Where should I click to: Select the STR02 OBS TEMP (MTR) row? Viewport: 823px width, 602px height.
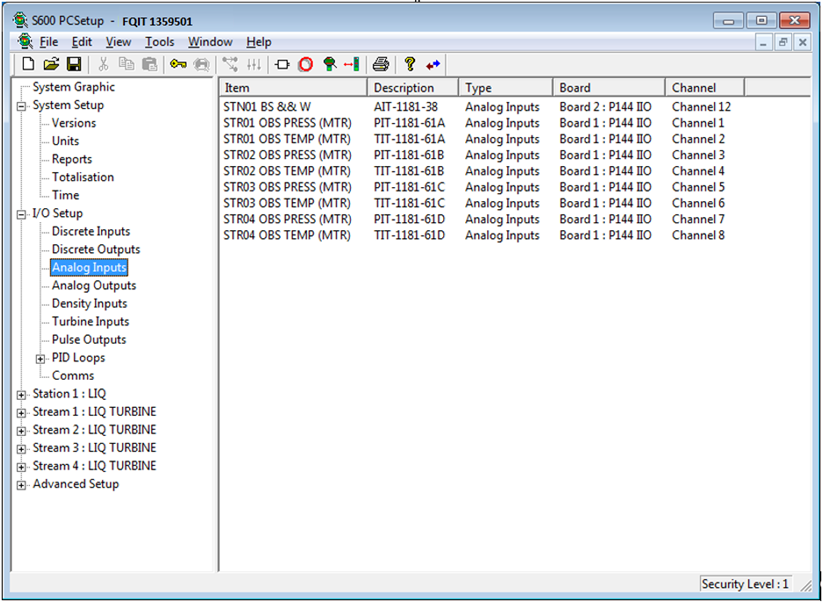tap(474, 171)
